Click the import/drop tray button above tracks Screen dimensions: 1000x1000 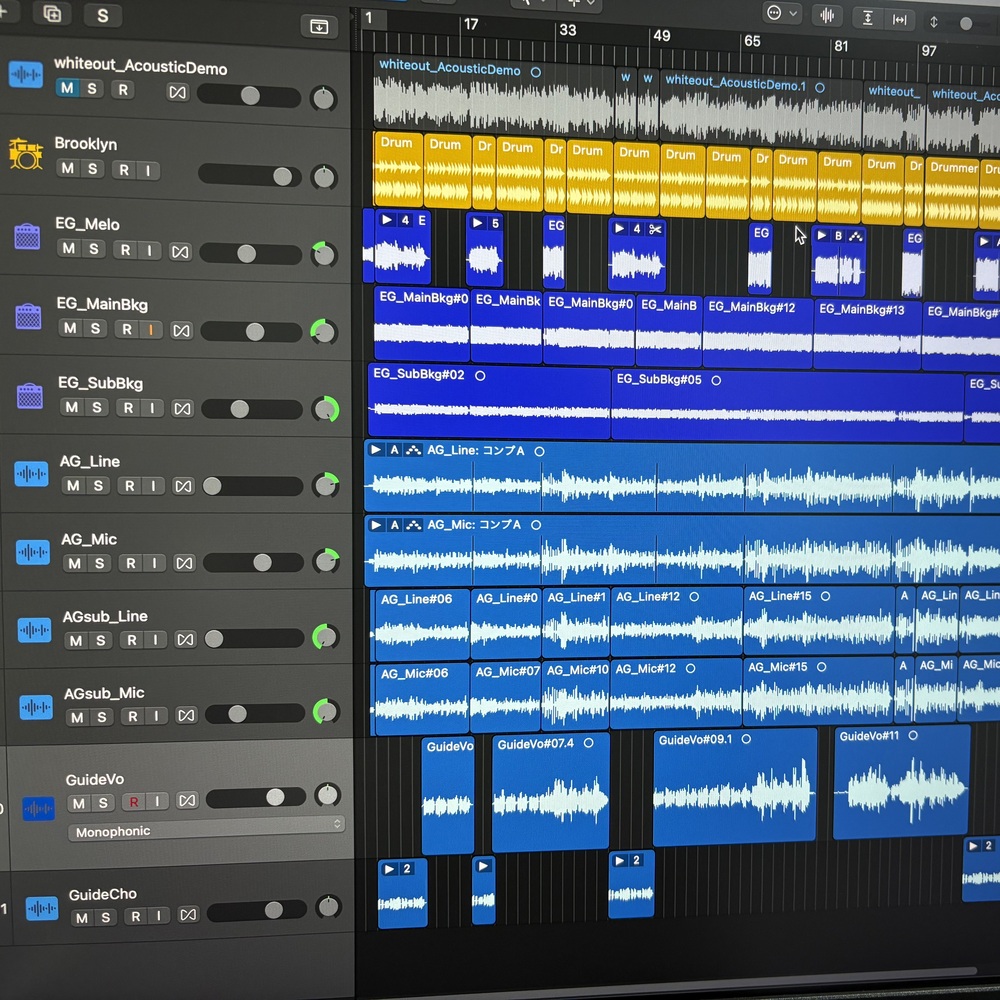(319, 26)
